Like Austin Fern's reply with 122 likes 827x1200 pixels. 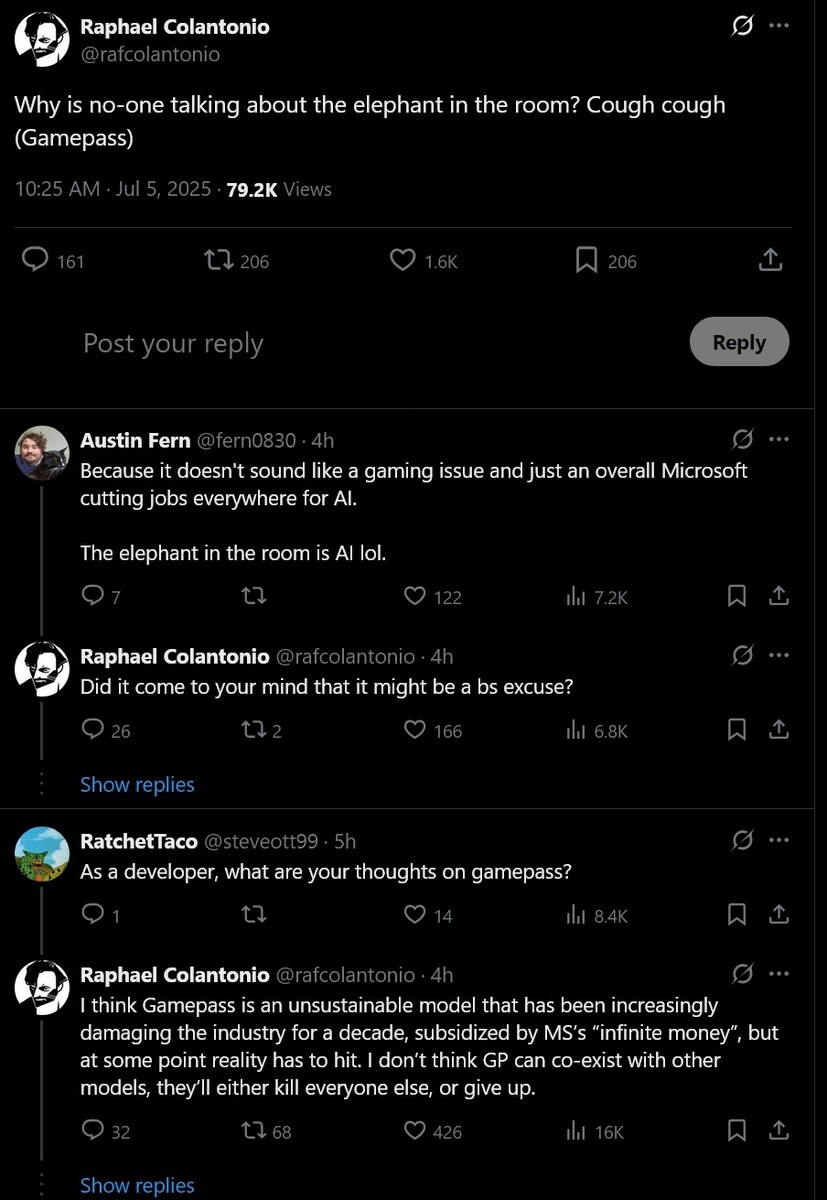pyautogui.click(x=415, y=597)
